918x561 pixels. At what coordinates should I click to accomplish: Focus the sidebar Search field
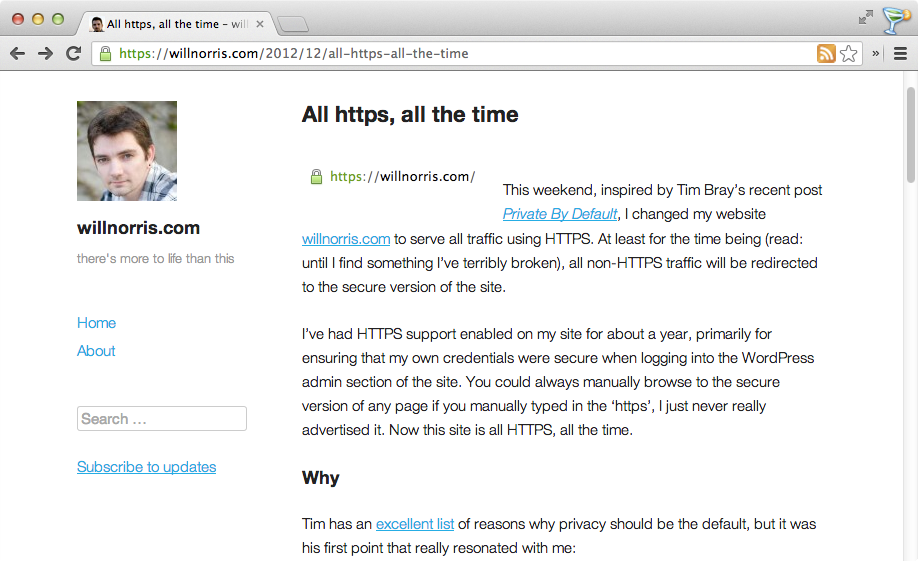[162, 419]
